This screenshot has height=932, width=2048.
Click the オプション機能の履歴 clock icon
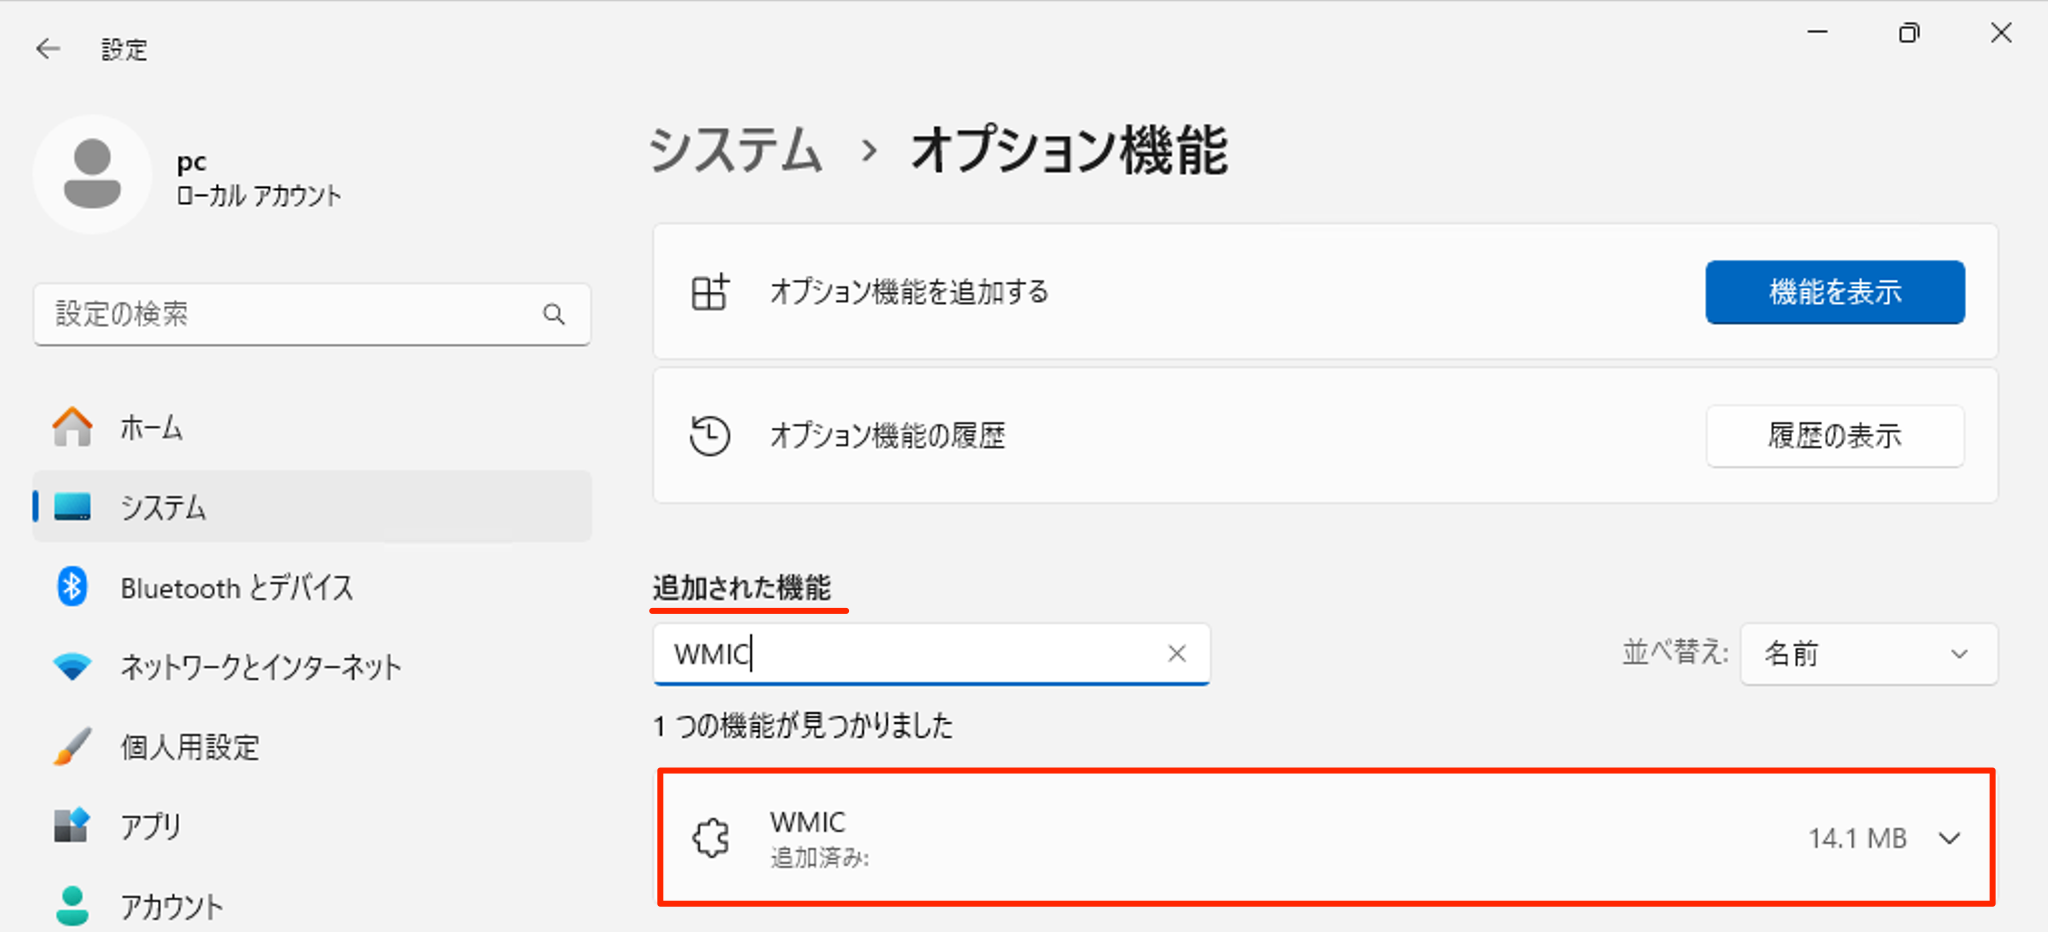click(711, 435)
